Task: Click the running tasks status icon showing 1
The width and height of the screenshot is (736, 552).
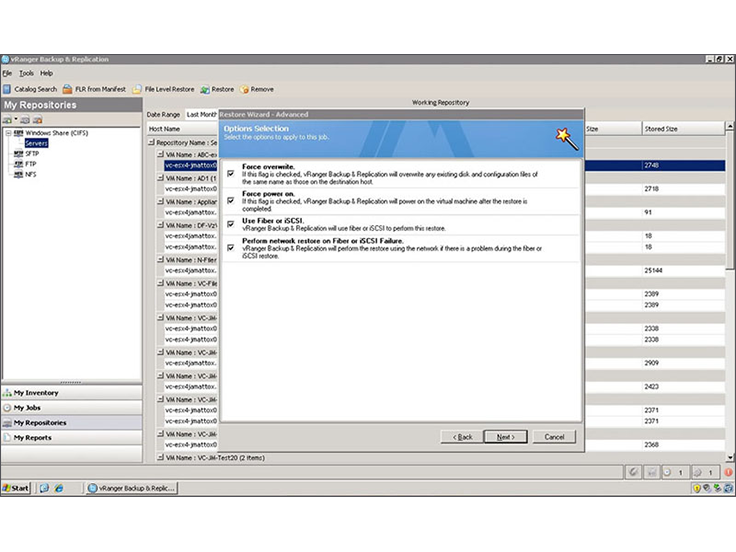Action: coord(667,472)
